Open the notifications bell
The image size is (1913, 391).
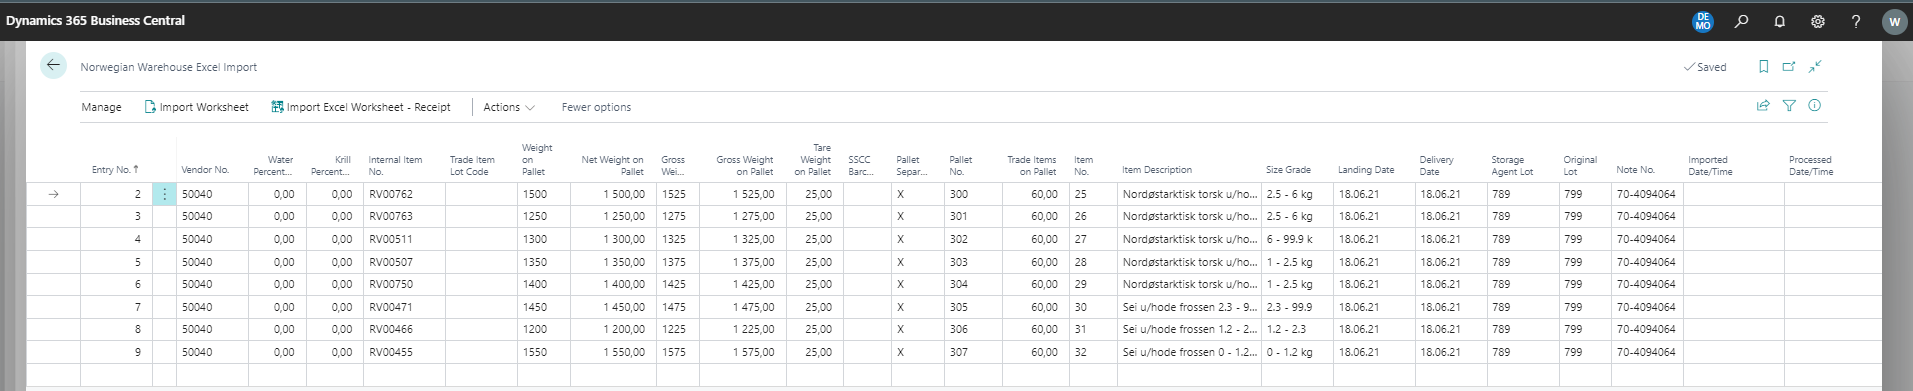coord(1779,21)
